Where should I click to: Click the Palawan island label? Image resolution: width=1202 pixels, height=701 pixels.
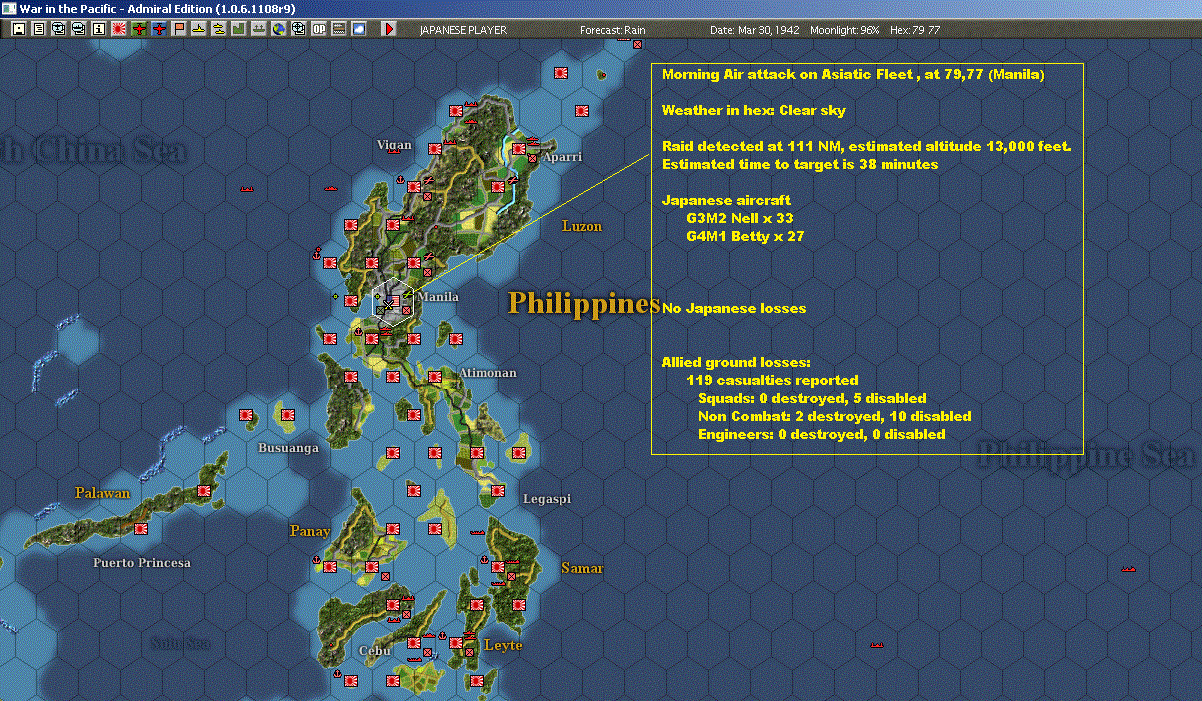pos(103,493)
